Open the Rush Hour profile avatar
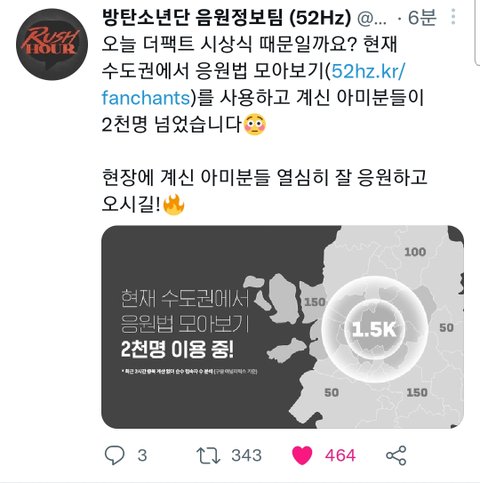The width and height of the screenshot is (480, 483). (x=52, y=44)
